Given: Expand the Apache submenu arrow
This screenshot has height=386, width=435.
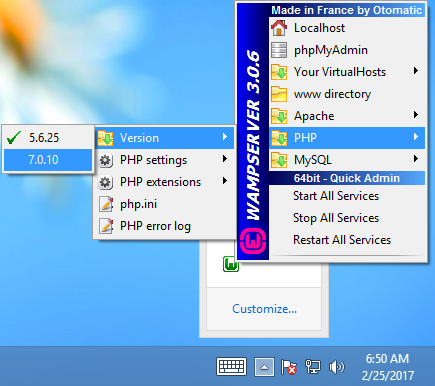Looking at the screenshot, I should 416,115.
